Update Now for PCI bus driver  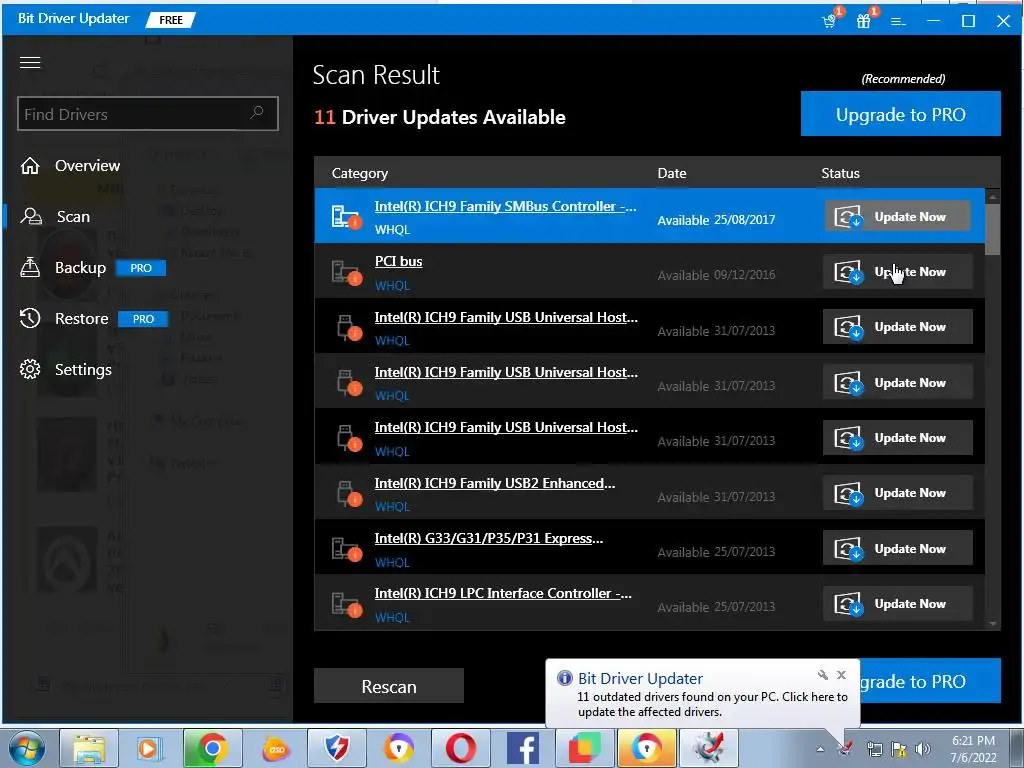coord(898,271)
